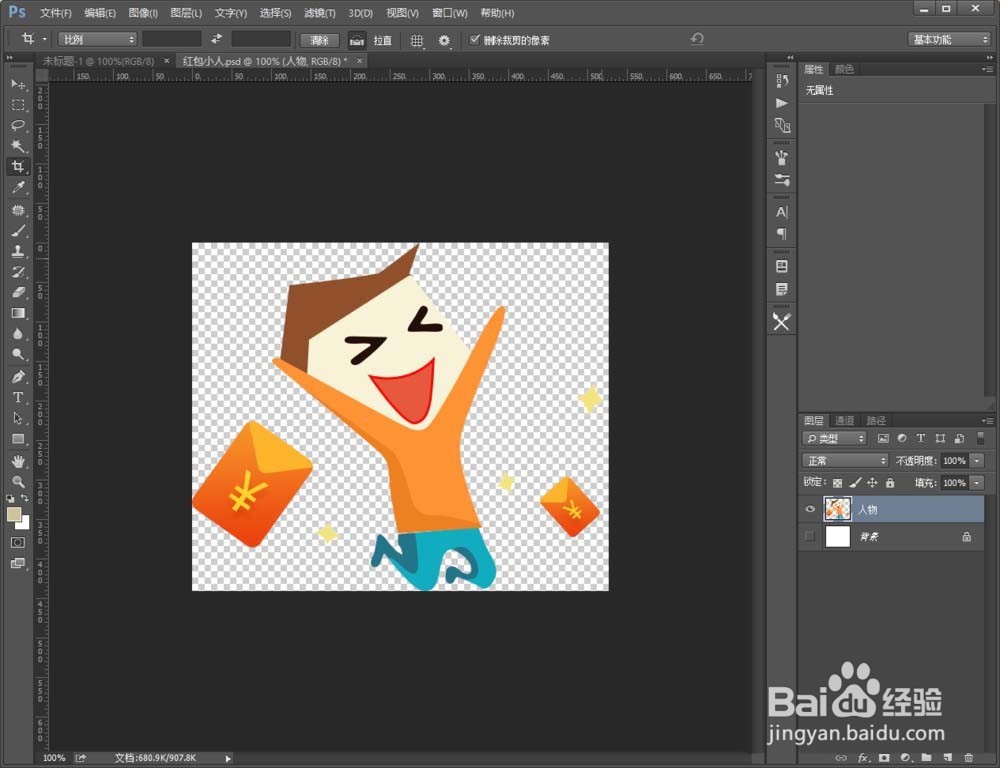
Task: Open the status bar info arrow
Action: [228, 758]
